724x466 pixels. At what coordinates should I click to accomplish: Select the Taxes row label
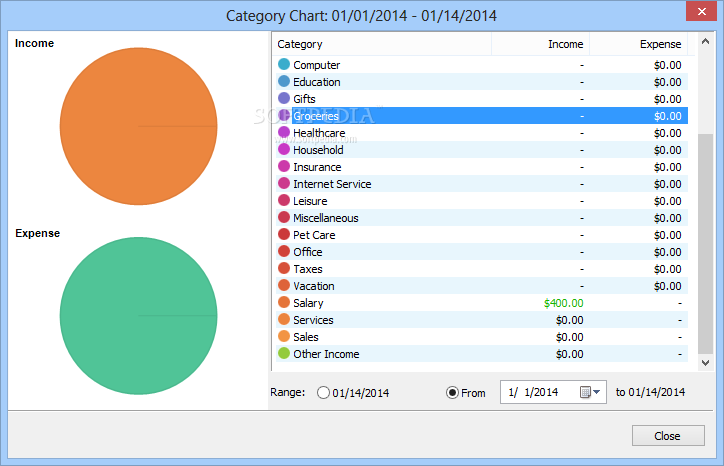[x=308, y=269]
